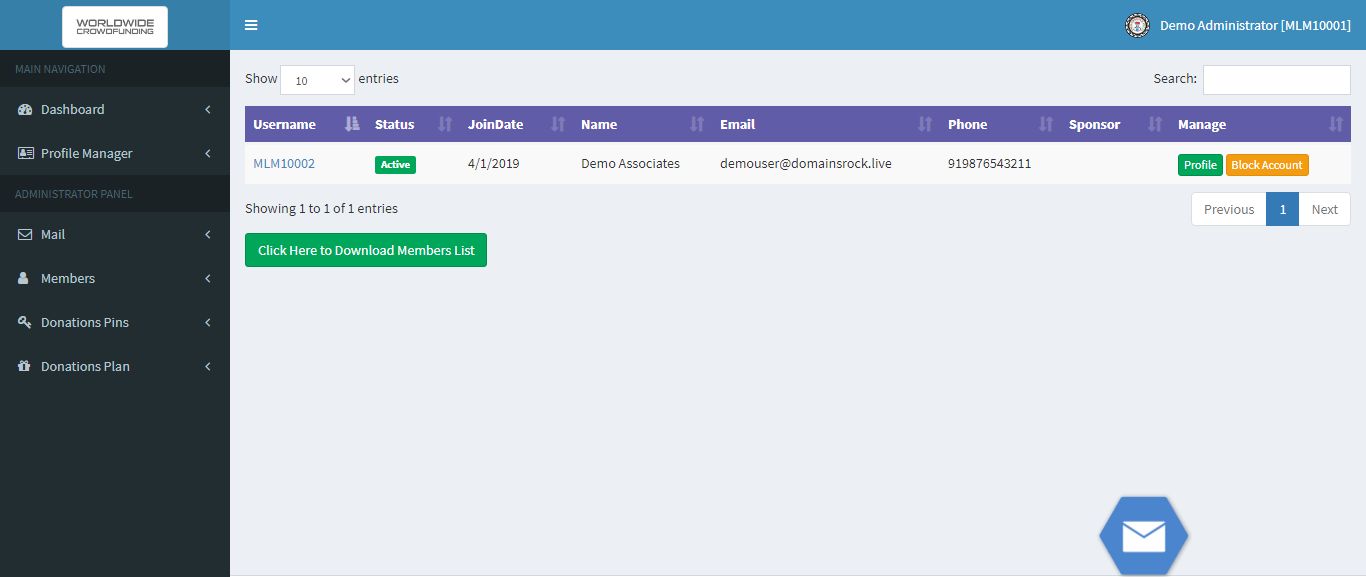Click green Profile button for MLM10002
This screenshot has height=577, width=1366.
point(1200,165)
